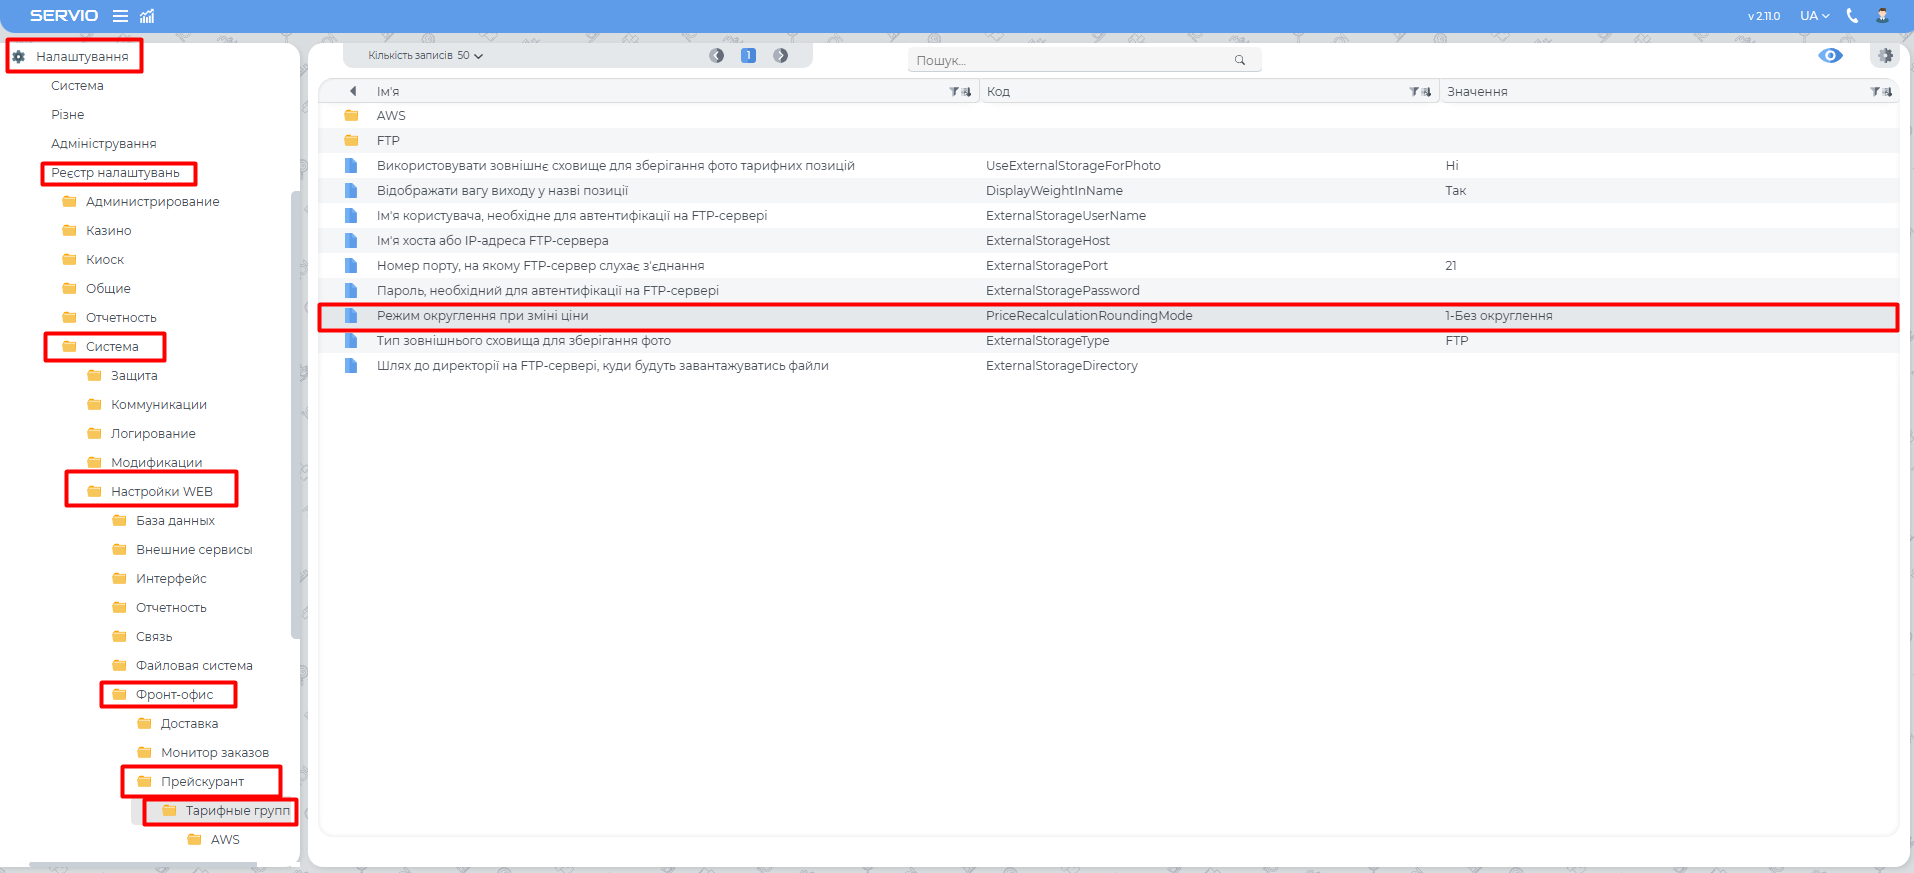The width and height of the screenshot is (1914, 873).
Task: Click page number 1 button
Action: [748, 56]
